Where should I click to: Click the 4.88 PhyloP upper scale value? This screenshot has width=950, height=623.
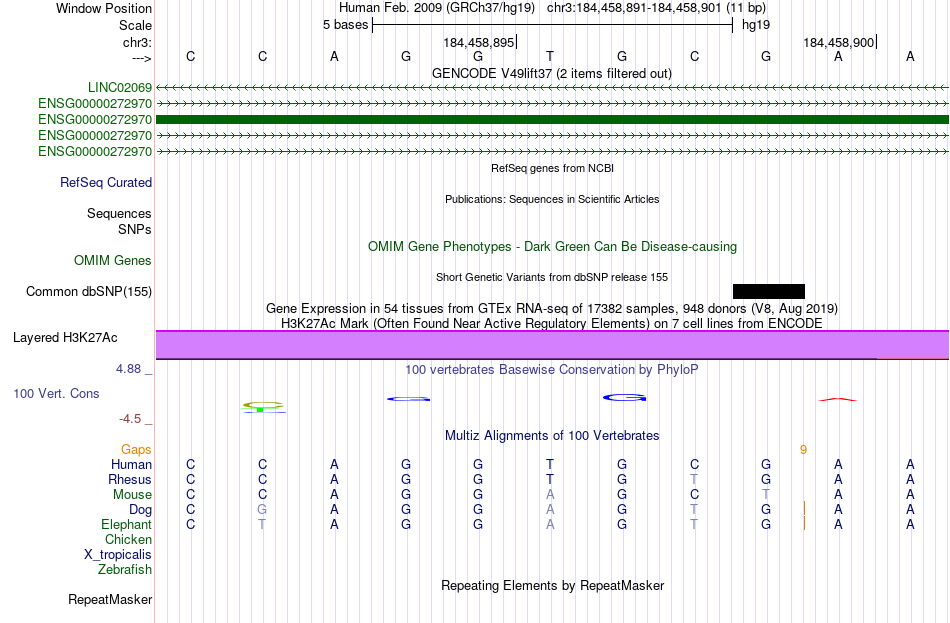pos(128,369)
